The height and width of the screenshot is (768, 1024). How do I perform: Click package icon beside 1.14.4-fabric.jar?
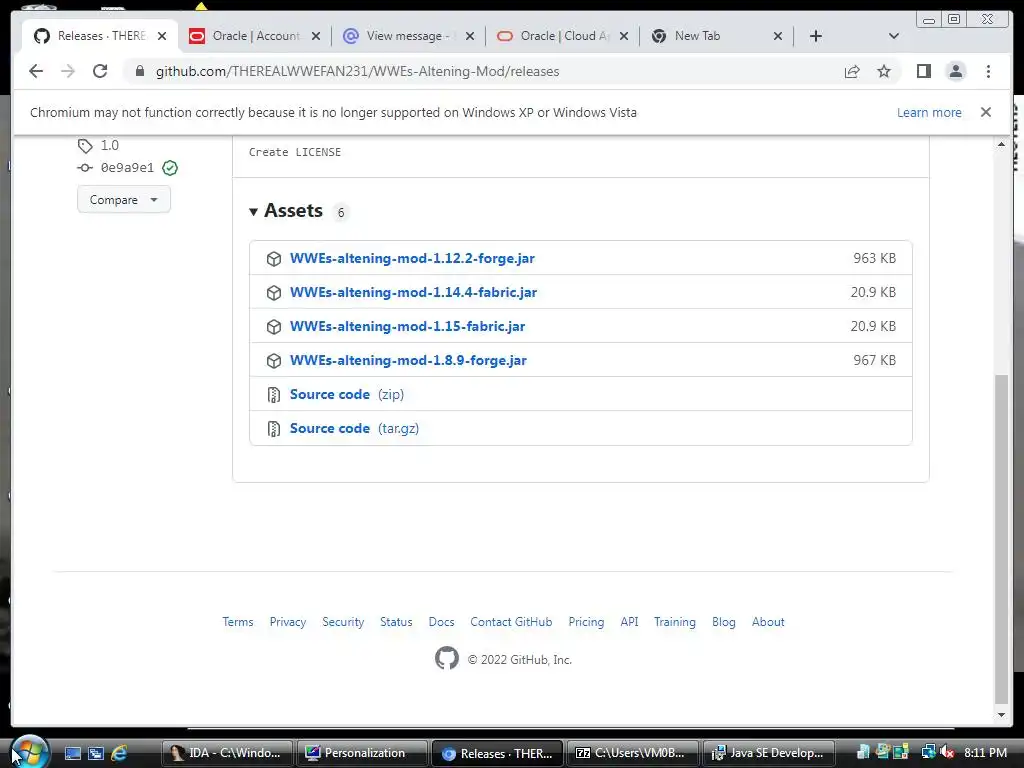tap(274, 293)
